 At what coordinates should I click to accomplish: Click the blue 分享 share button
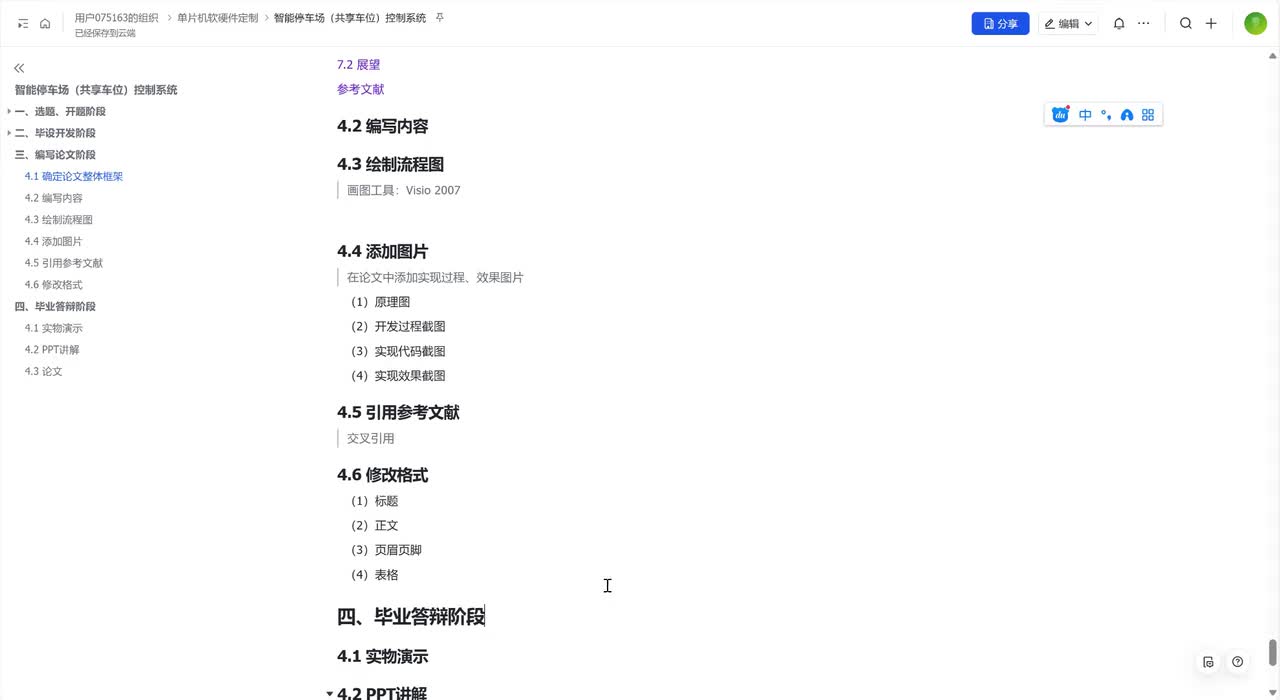coord(1000,23)
